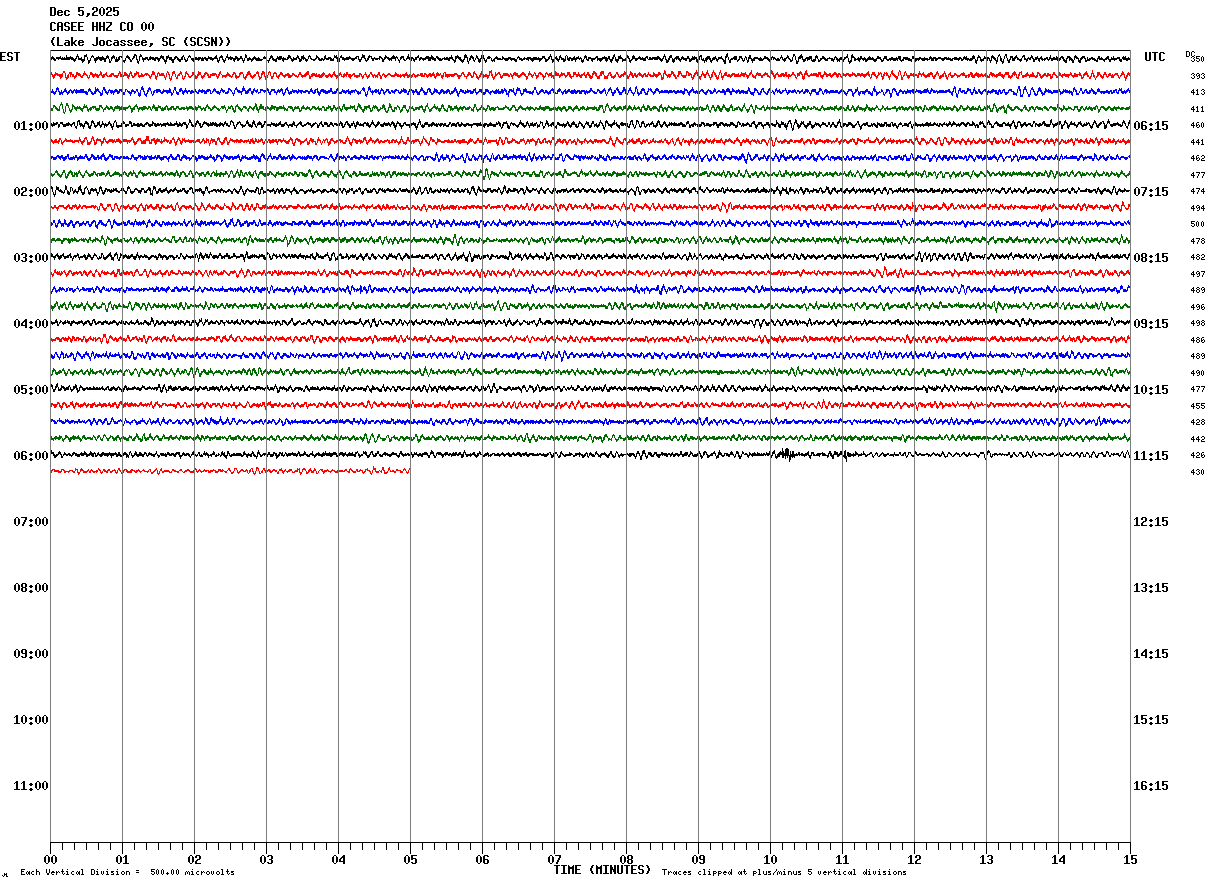Click minute axis label '15'
1210x886 pixels.
(x=1130, y=860)
